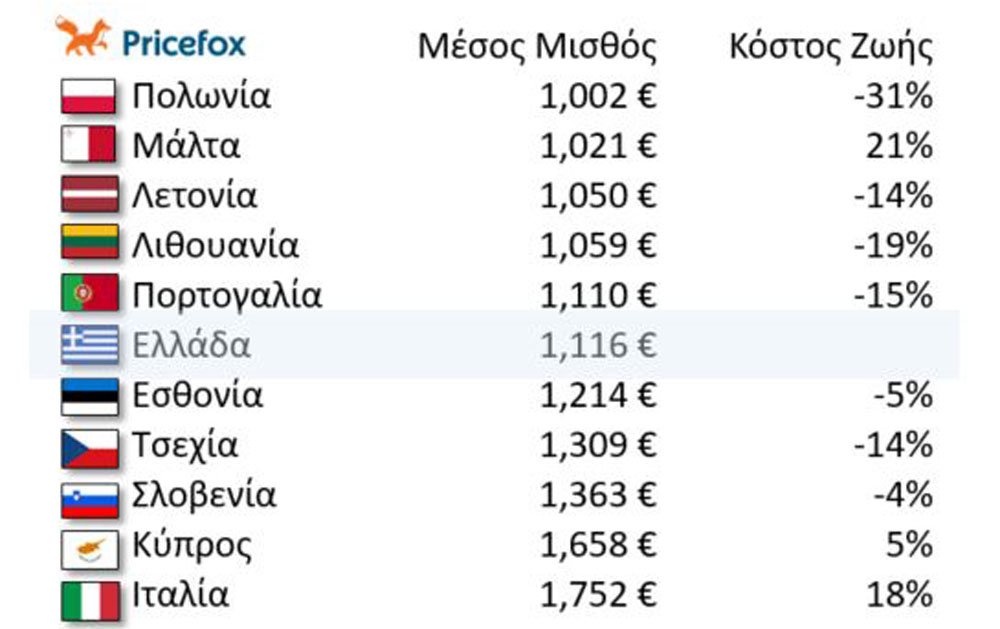Click the Pricefox brand name text
This screenshot has width=1000, height=629.
coord(183,44)
